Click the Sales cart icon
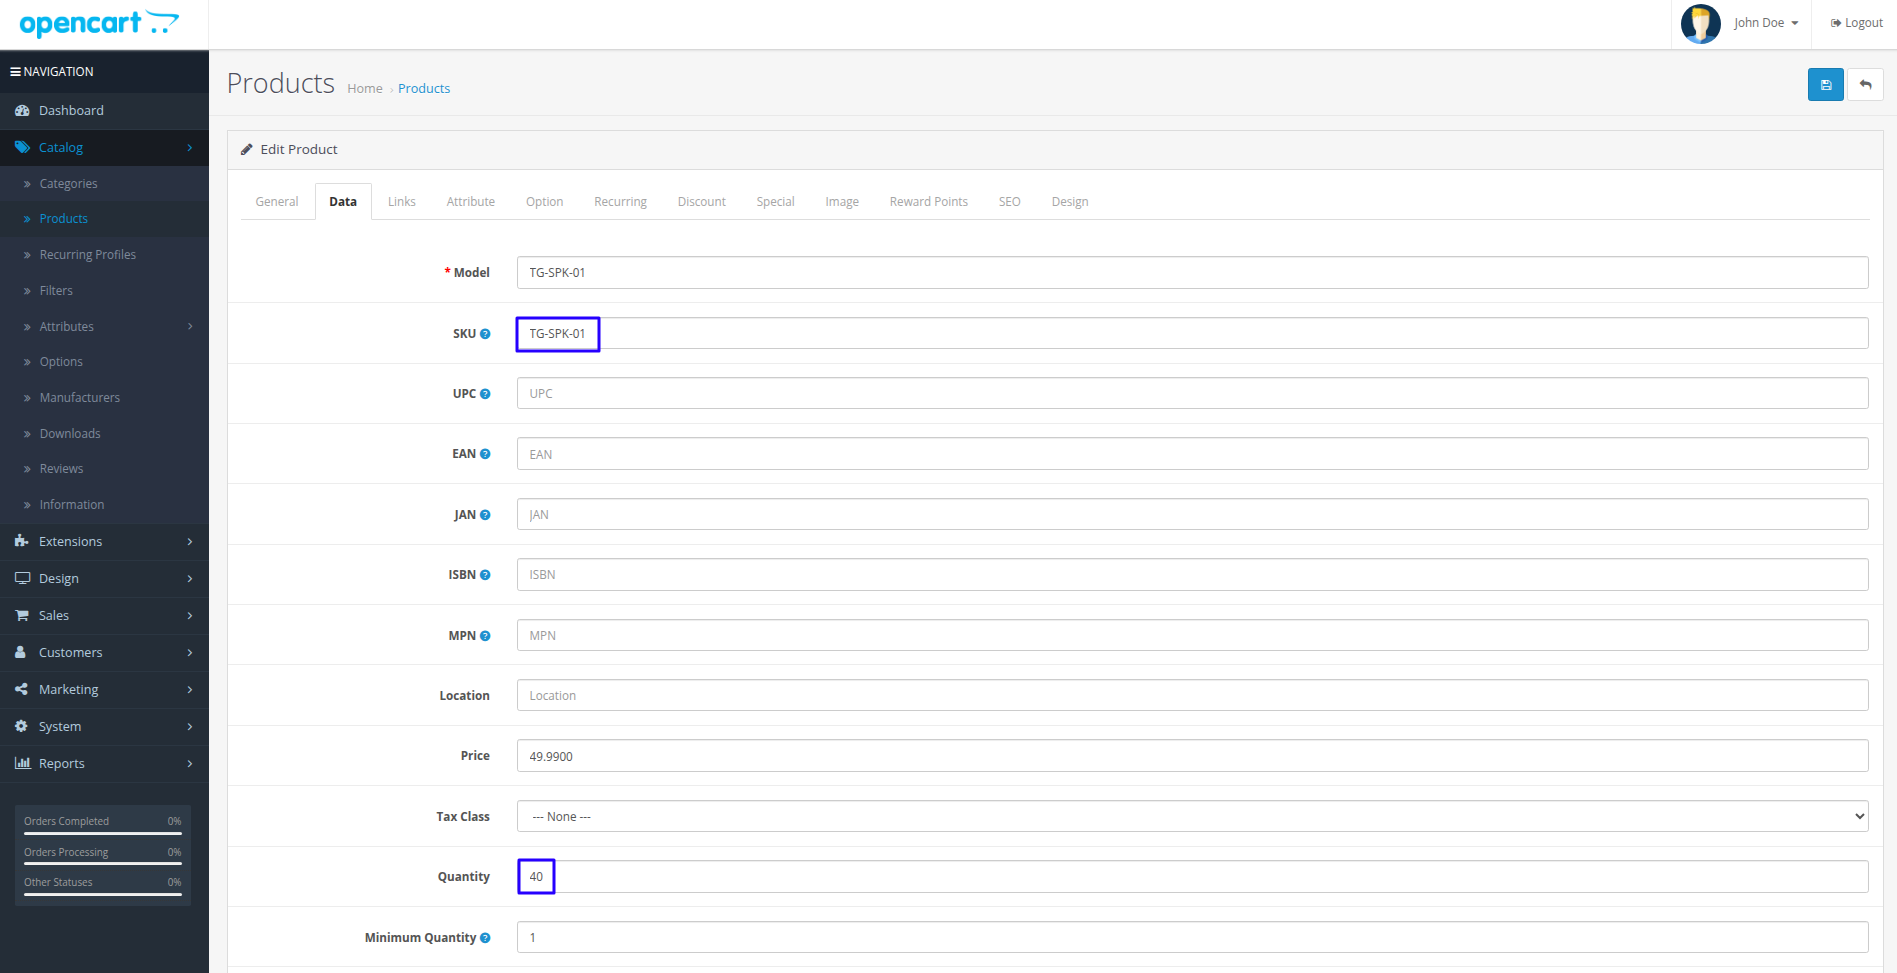Screen dimensions: 1897x973 pos(22,615)
